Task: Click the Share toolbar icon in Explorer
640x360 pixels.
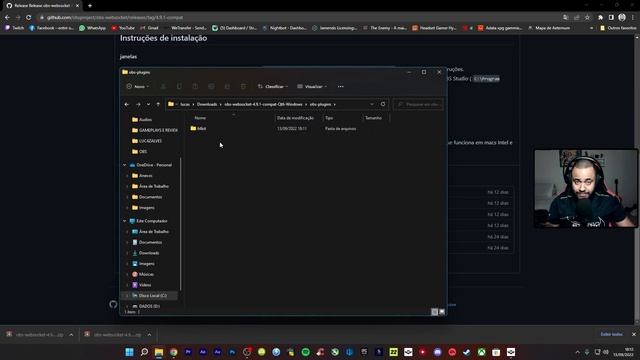Action: (x=227, y=87)
